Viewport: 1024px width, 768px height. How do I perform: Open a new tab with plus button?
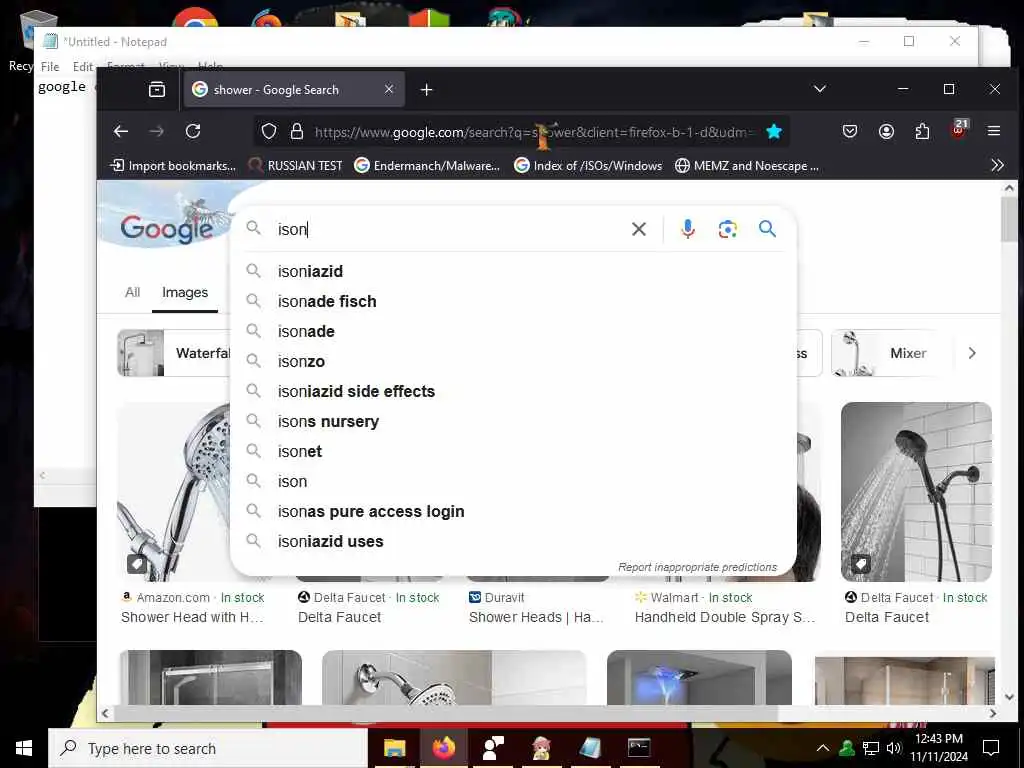pyautogui.click(x=426, y=89)
